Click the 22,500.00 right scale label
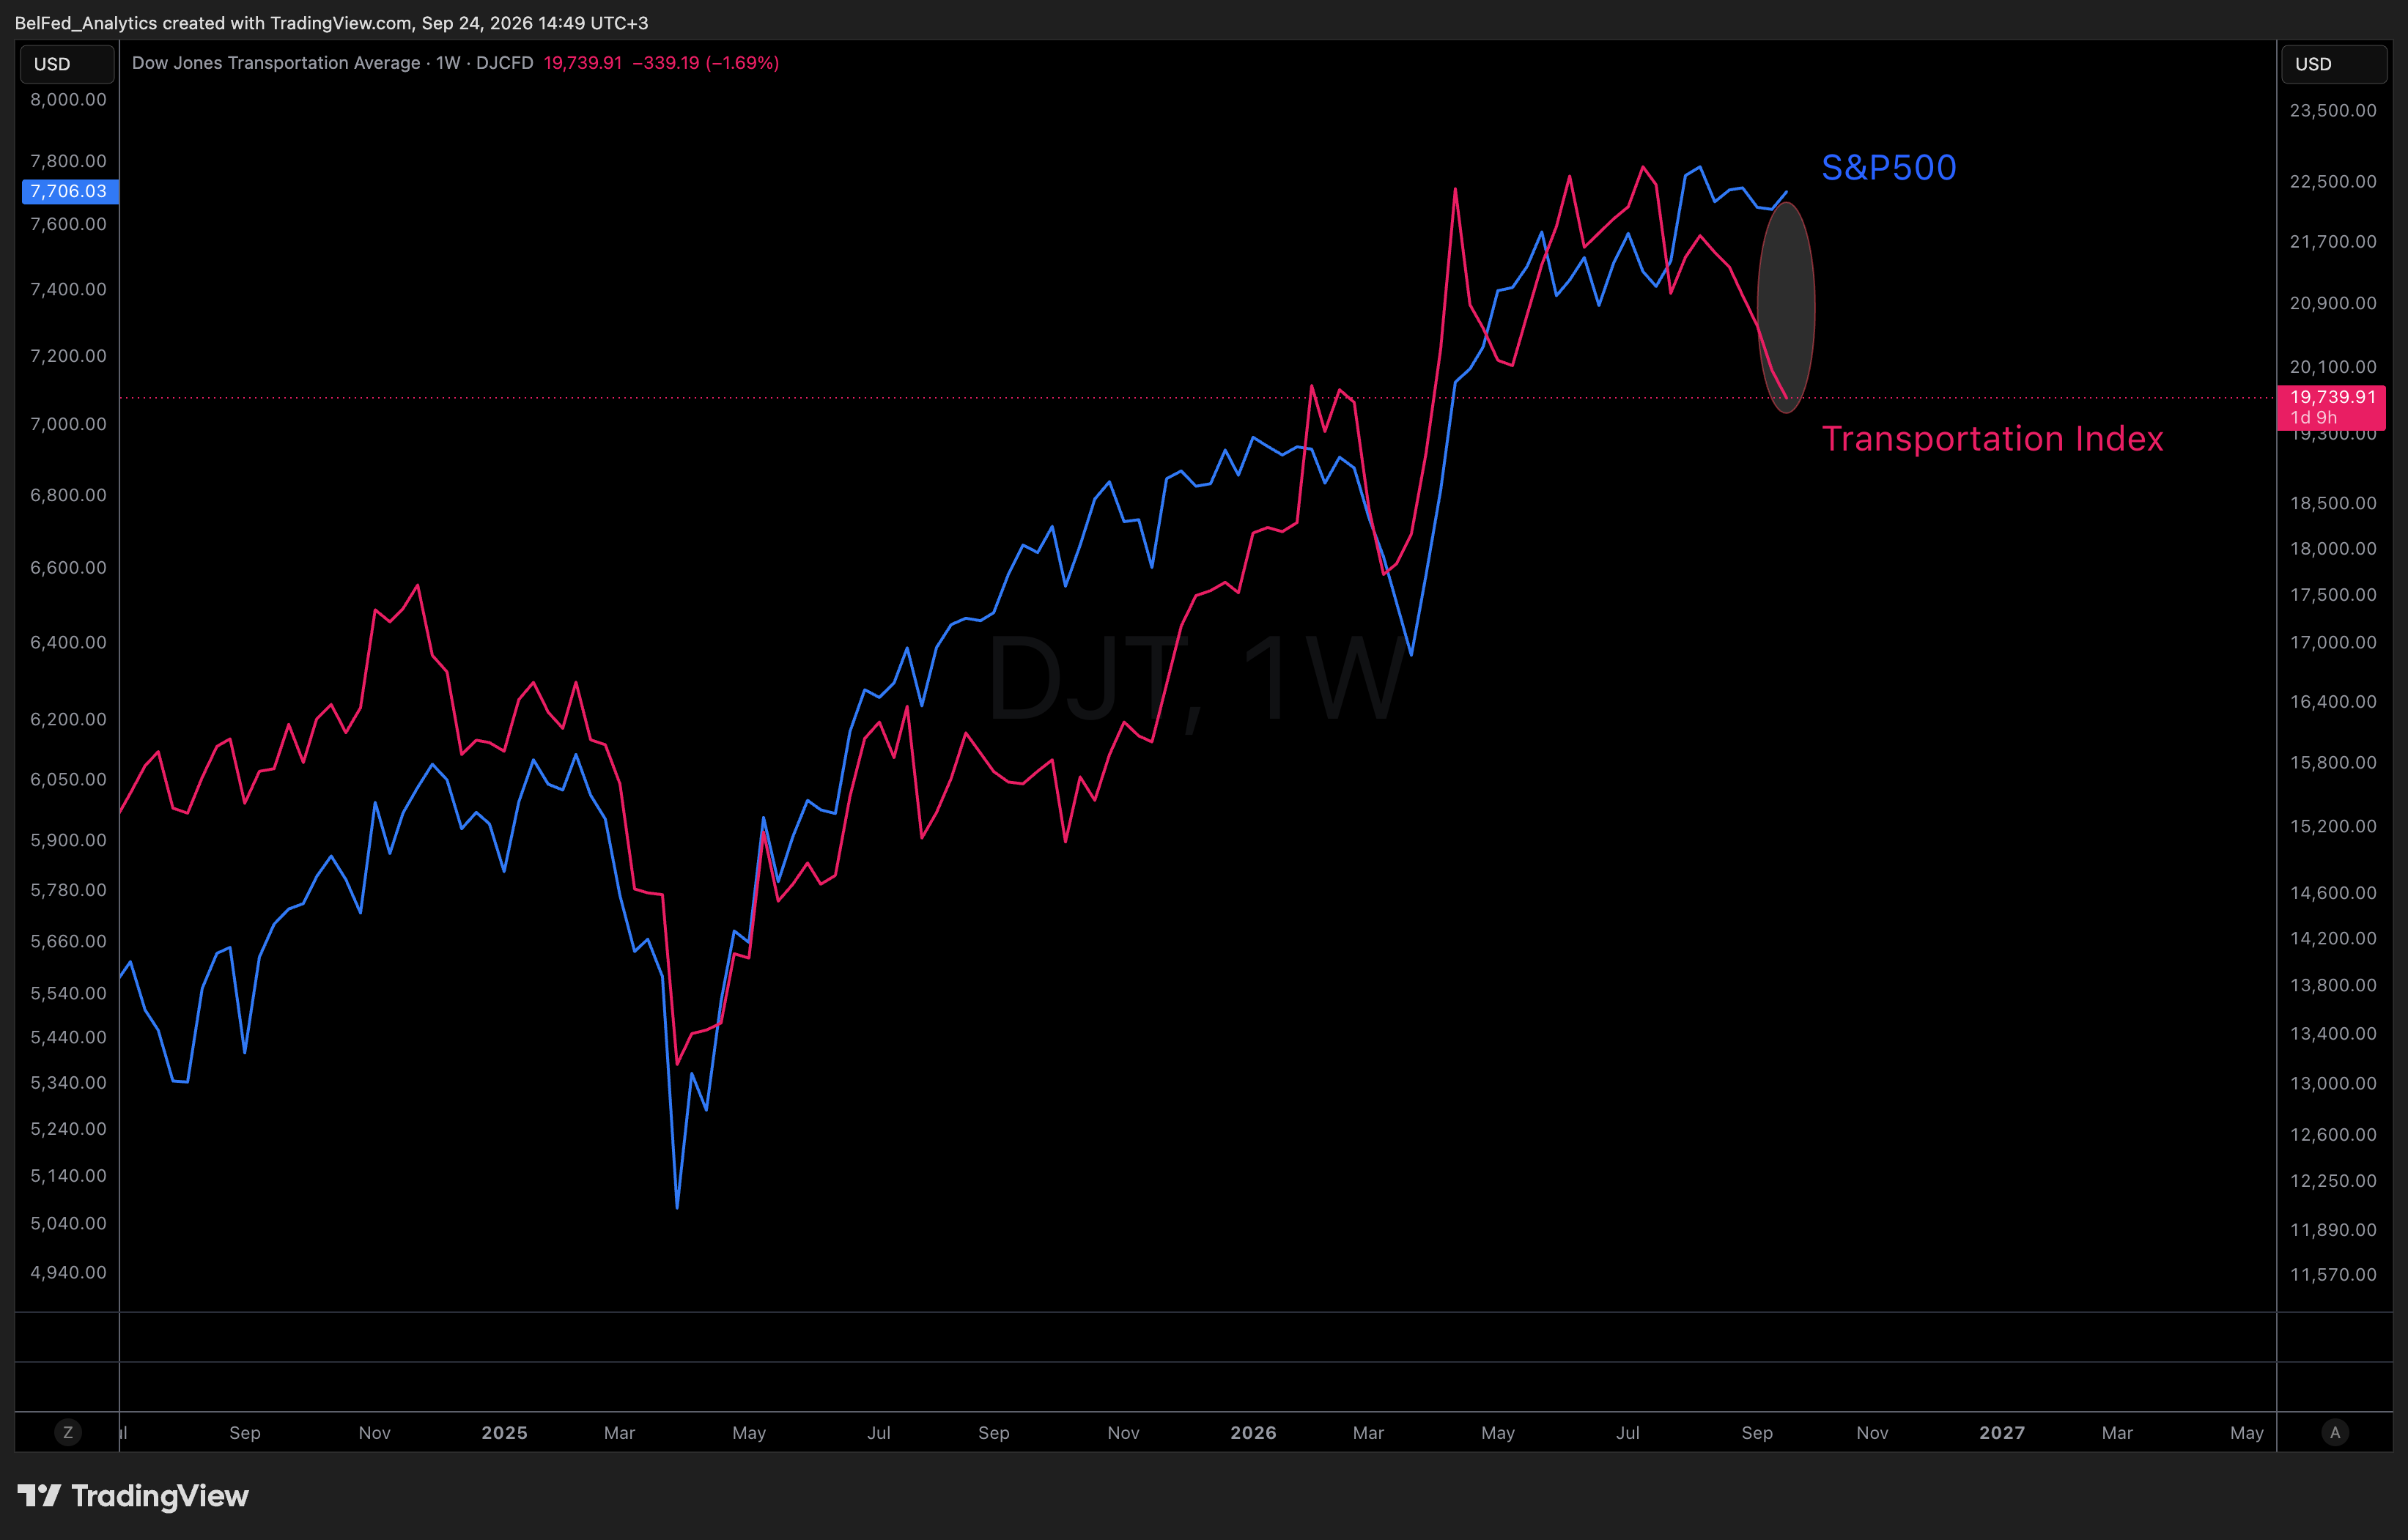Image resolution: width=2408 pixels, height=1540 pixels. (x=2333, y=181)
